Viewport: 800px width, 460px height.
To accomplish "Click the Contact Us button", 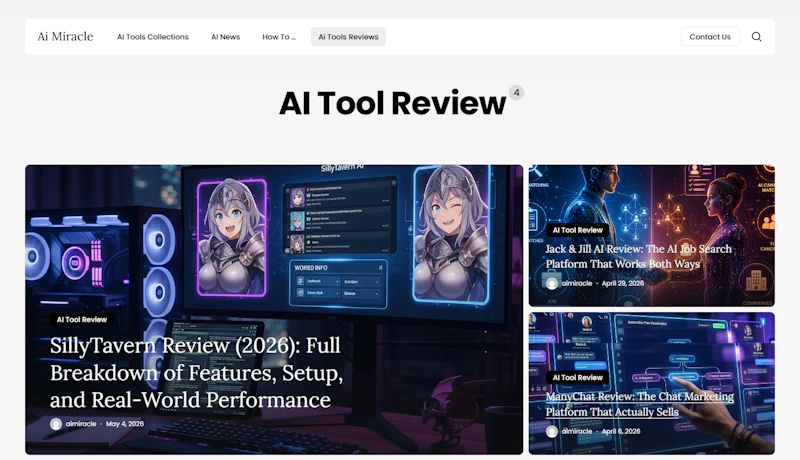I will [x=710, y=37].
